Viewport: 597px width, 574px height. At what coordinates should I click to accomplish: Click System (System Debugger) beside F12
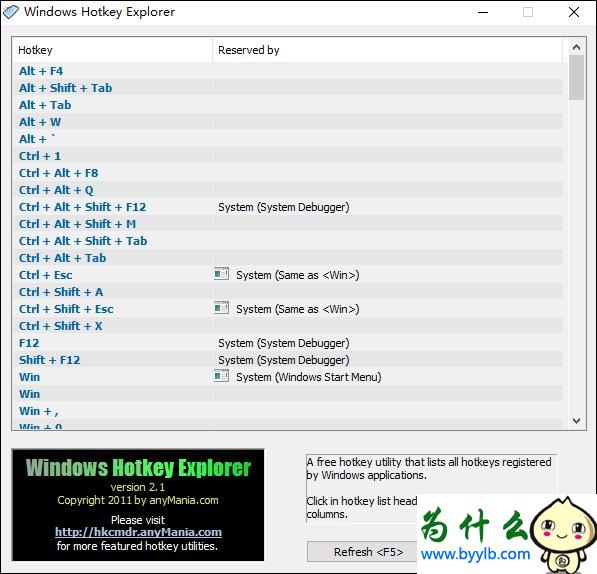tap(284, 343)
